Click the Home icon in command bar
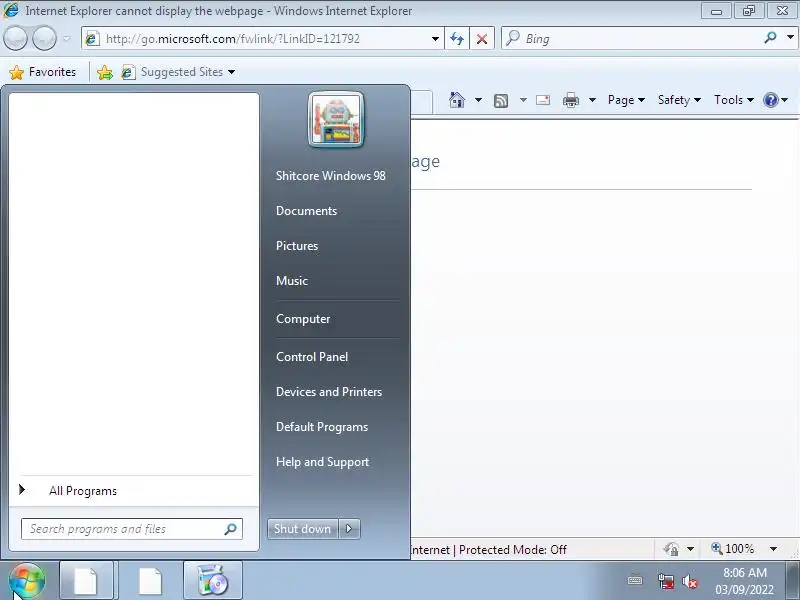 point(457,100)
